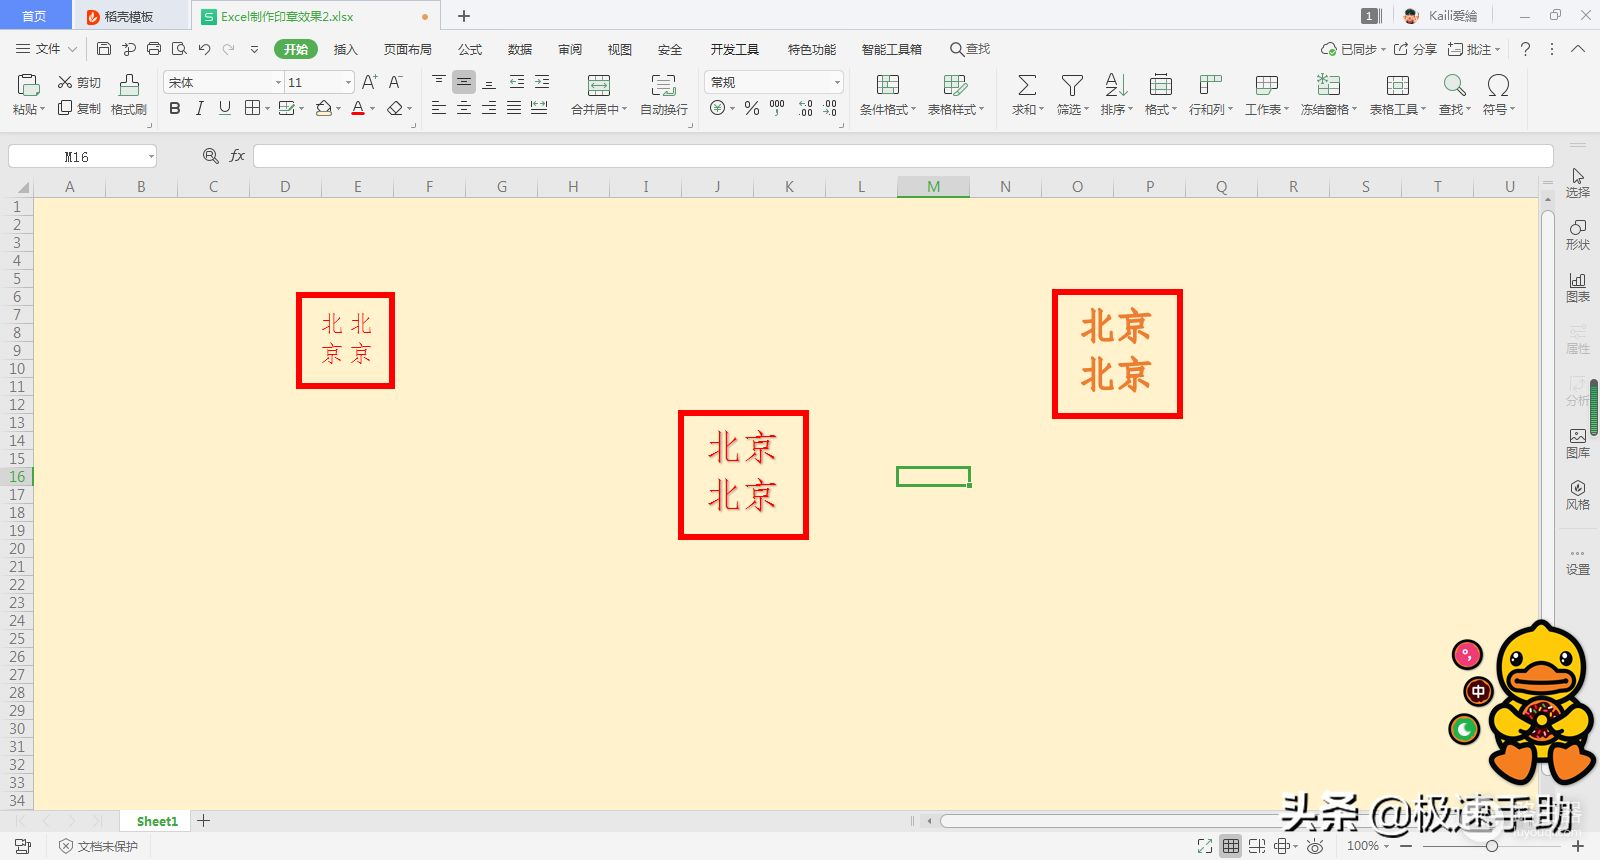The image size is (1600, 860).
Task: Open the font name 宋体 dropdown
Action: click(278, 82)
